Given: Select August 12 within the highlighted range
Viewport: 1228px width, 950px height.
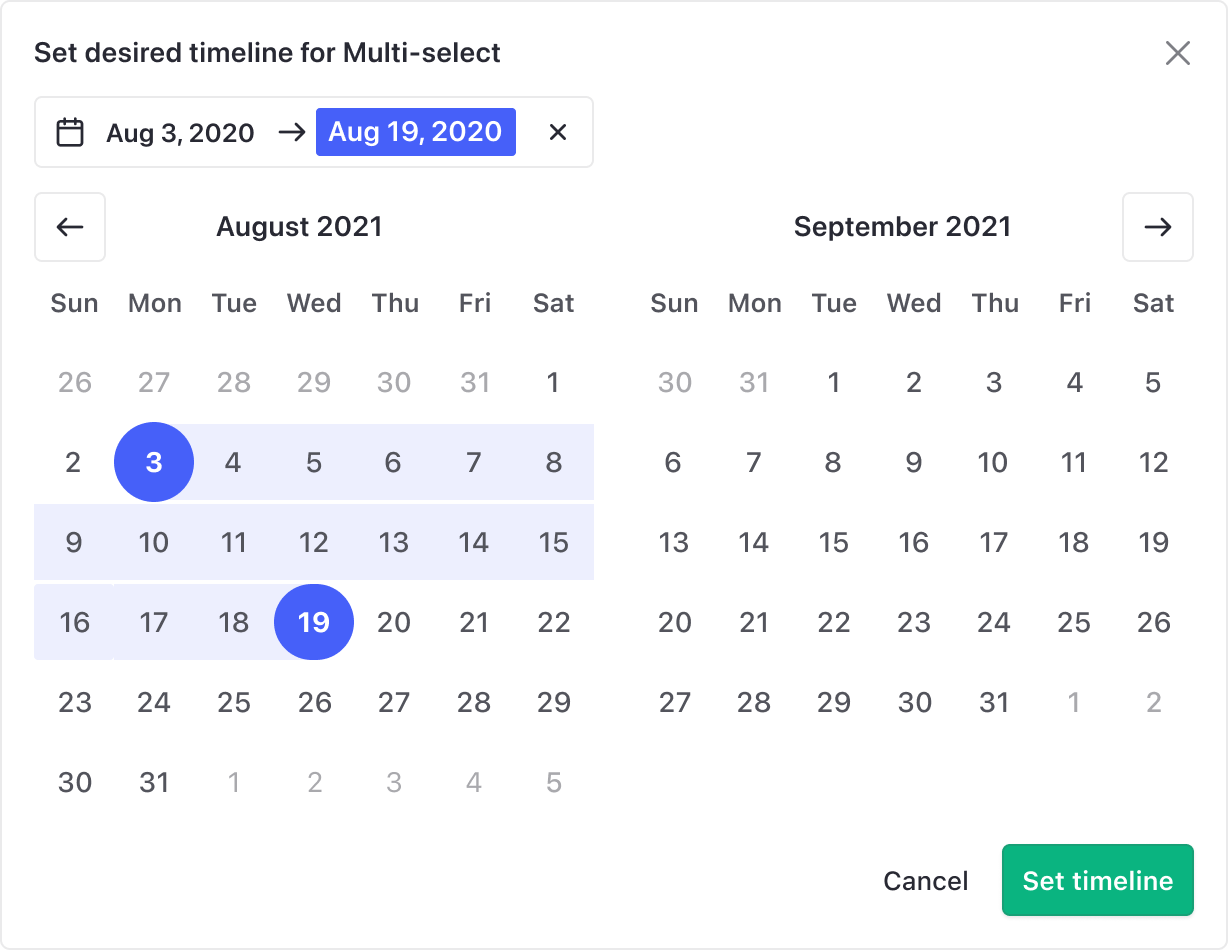Looking at the screenshot, I should pos(314,542).
